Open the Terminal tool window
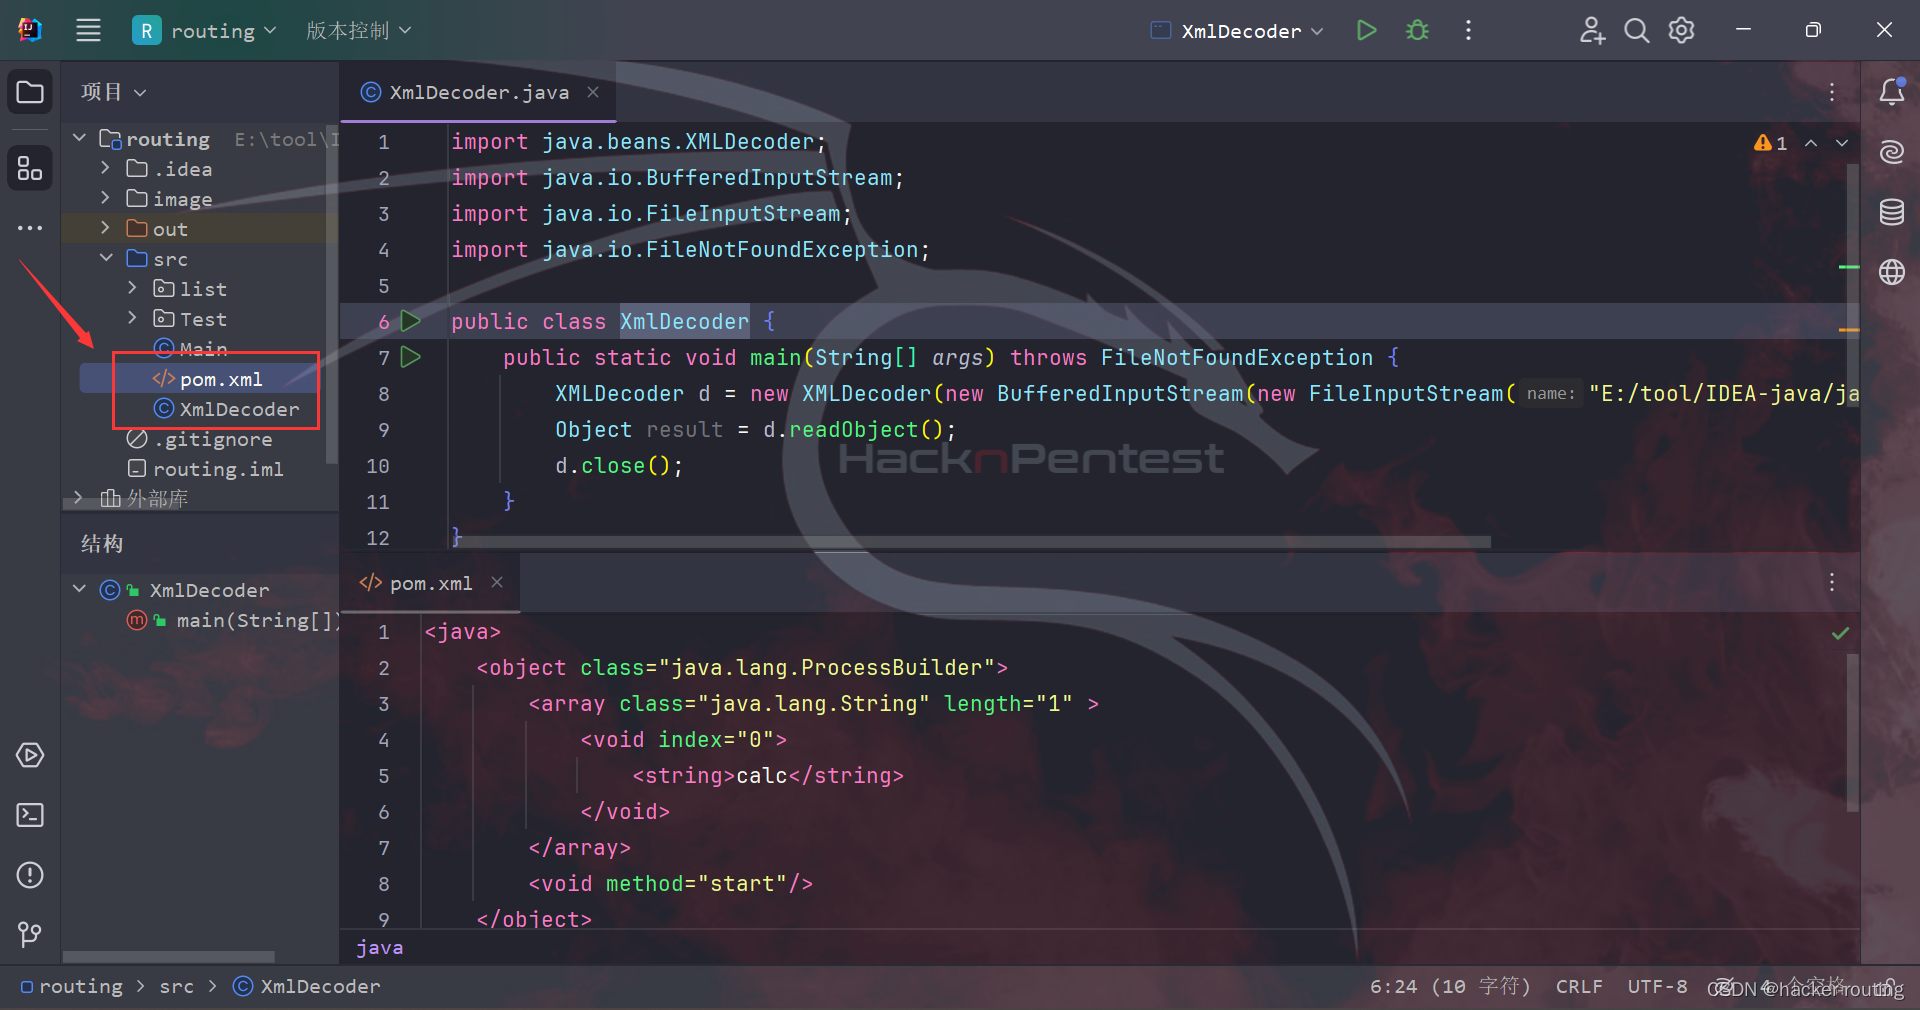This screenshot has width=1920, height=1010. coord(30,815)
